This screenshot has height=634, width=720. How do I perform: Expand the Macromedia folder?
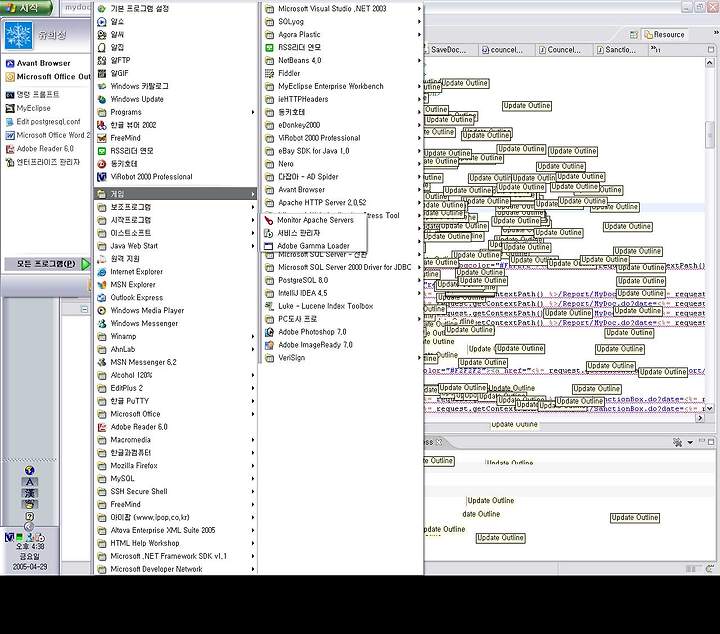click(x=174, y=440)
